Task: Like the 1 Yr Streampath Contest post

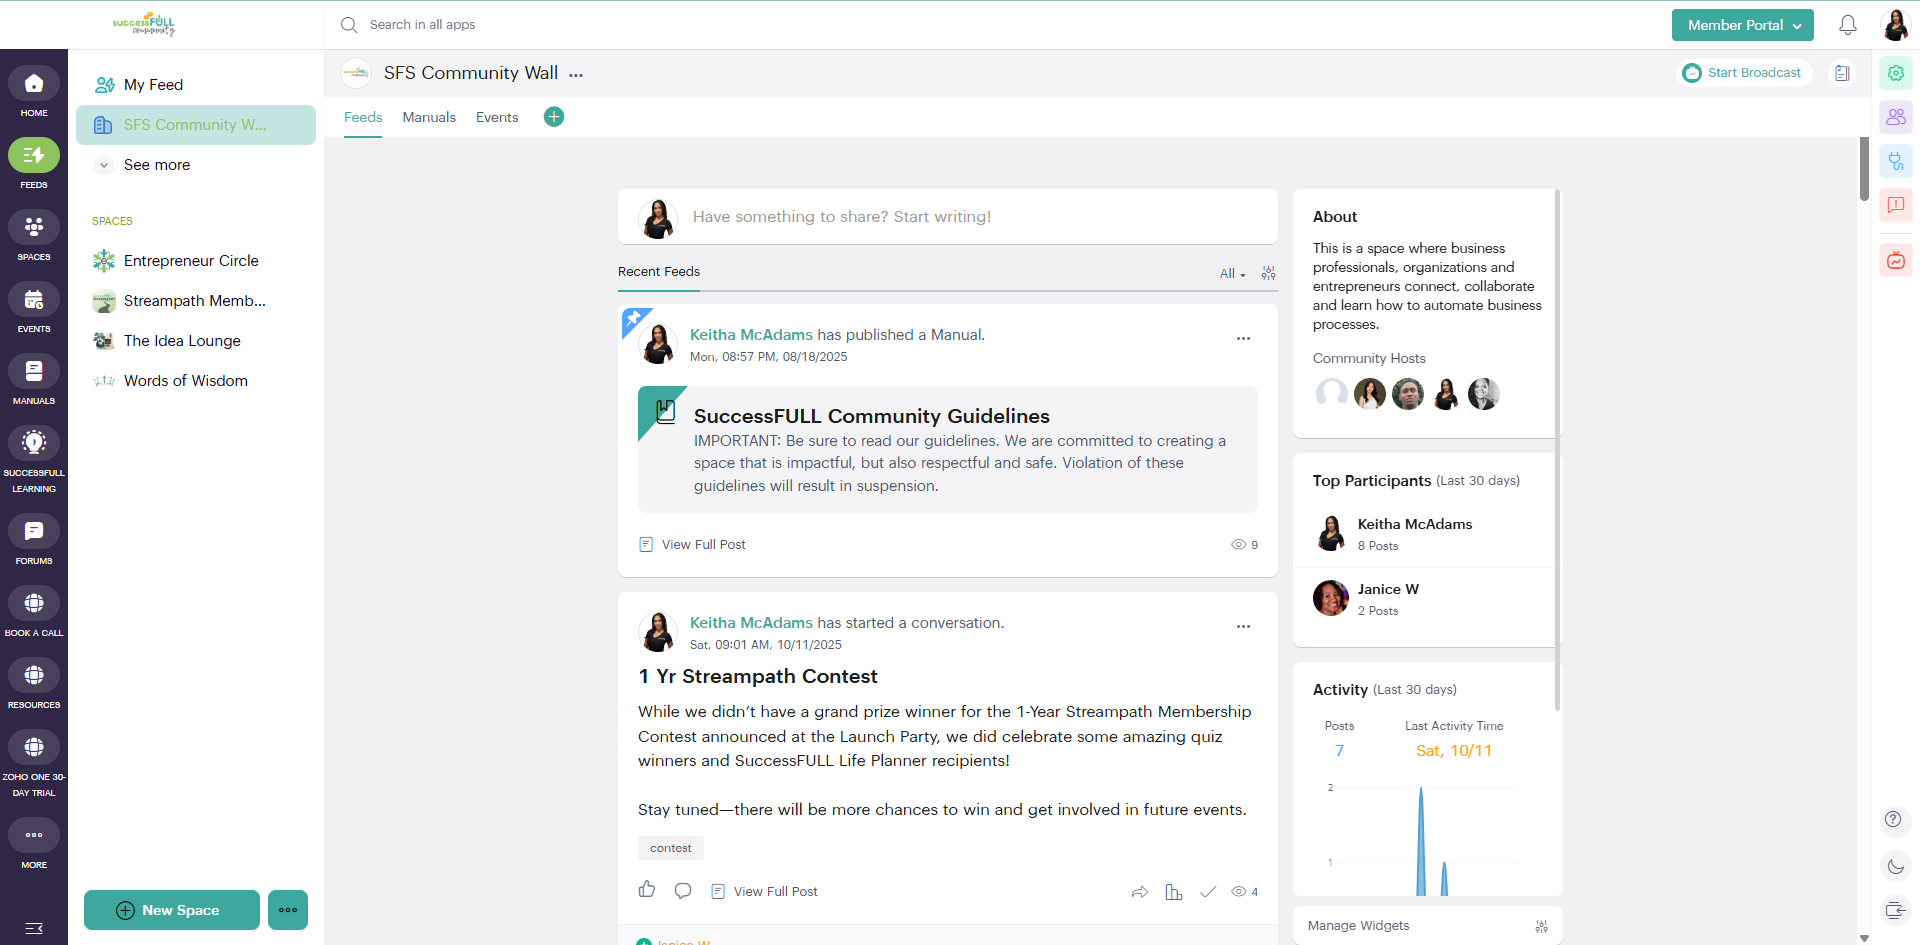Action: click(x=647, y=890)
